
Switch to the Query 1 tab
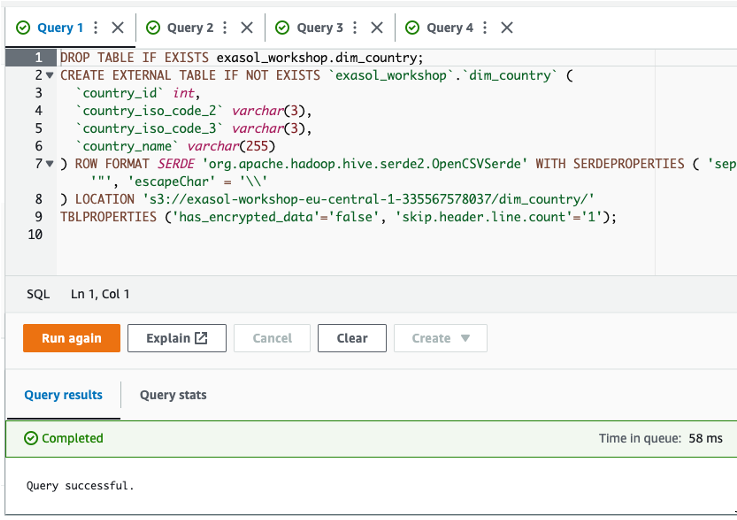click(x=60, y=28)
